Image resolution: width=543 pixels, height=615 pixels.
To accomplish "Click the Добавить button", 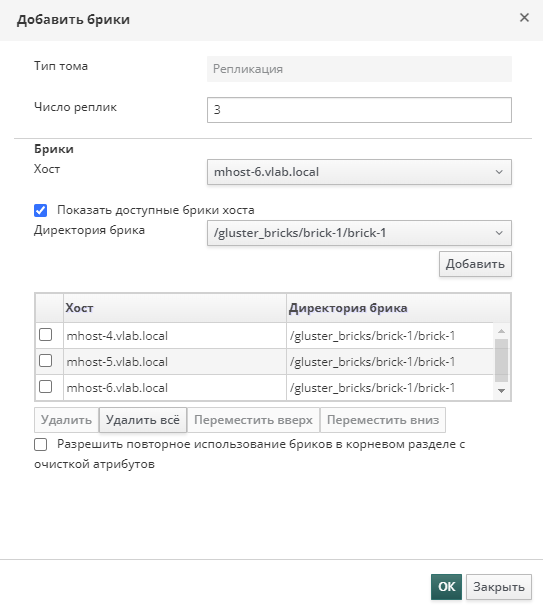I will [x=475, y=264].
